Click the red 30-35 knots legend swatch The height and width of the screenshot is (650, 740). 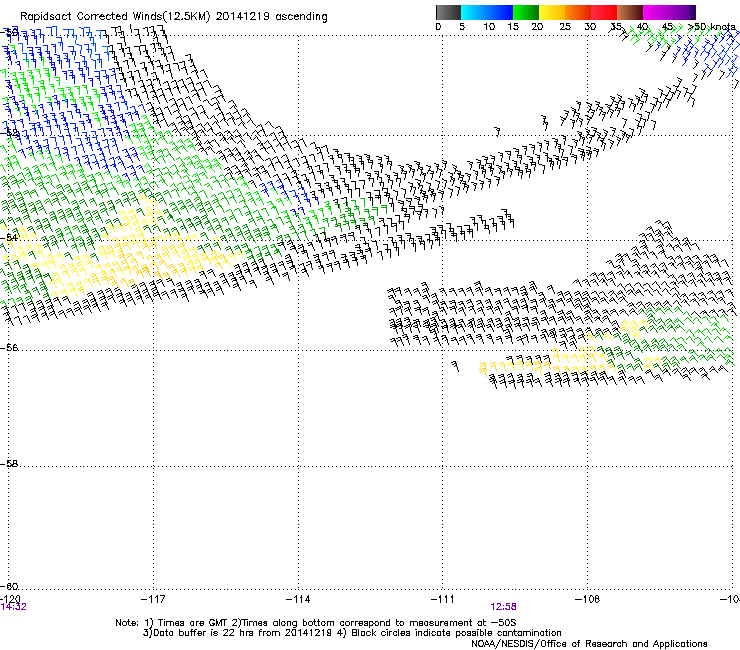(x=604, y=12)
